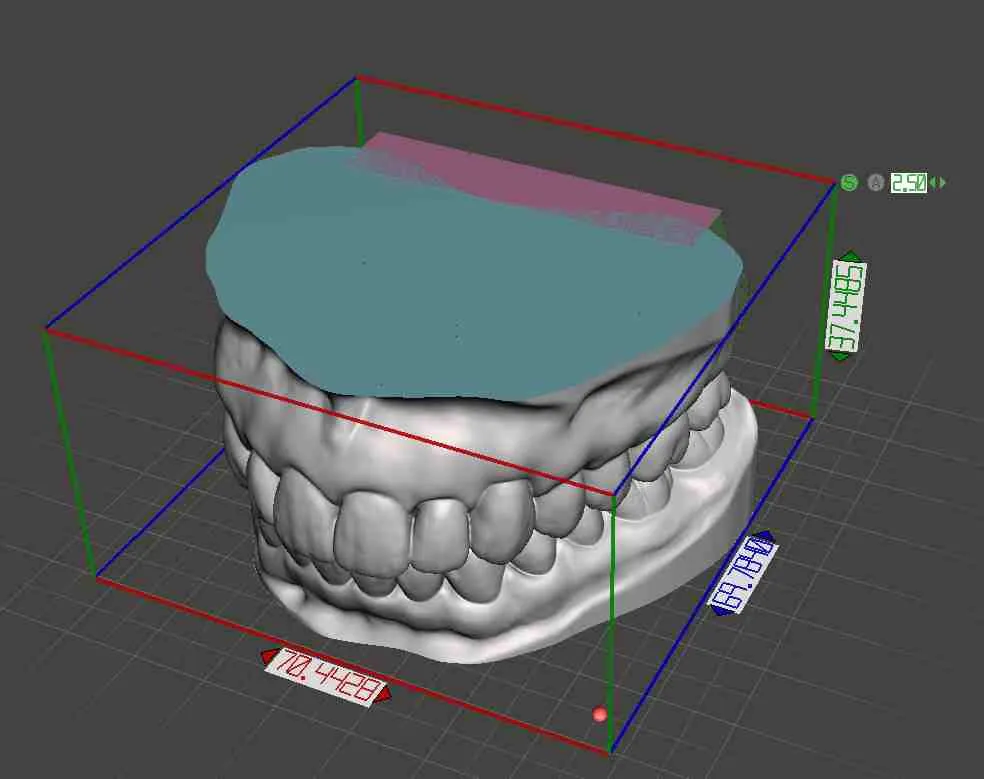Click blue arrow above 69.7640 label
Image resolution: width=984 pixels, height=779 pixels.
click(764, 535)
